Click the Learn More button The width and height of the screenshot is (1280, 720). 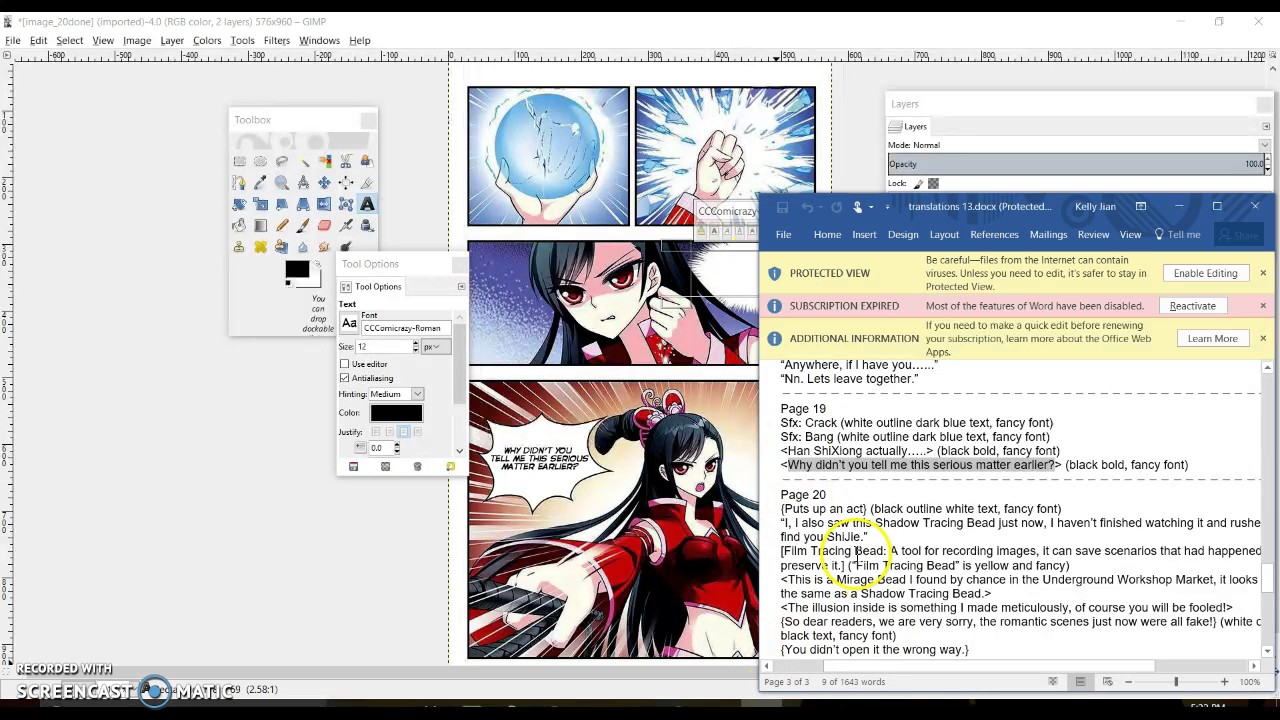point(1212,339)
